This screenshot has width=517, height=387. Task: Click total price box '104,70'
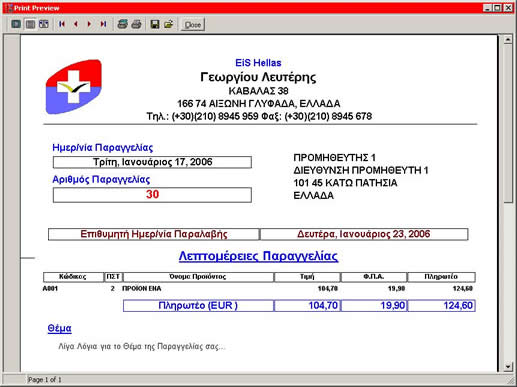tap(307, 306)
